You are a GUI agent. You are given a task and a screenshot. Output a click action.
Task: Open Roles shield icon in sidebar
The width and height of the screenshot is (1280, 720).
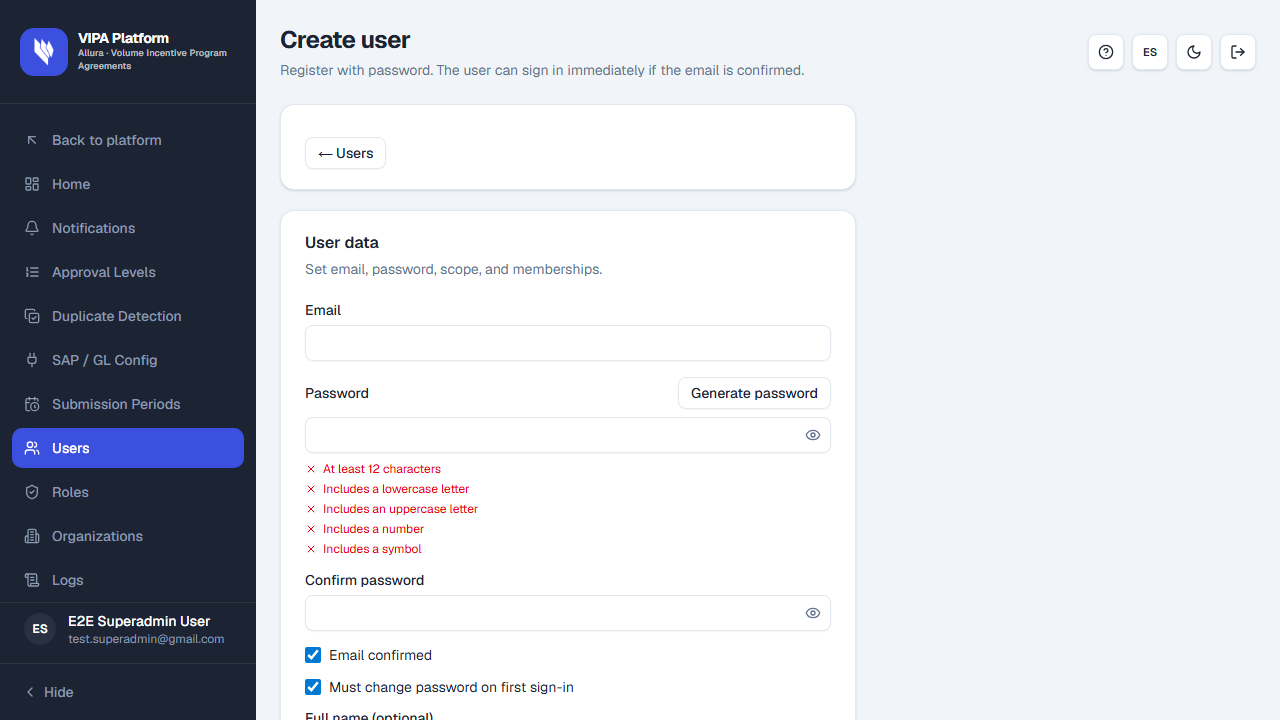click(x=32, y=492)
